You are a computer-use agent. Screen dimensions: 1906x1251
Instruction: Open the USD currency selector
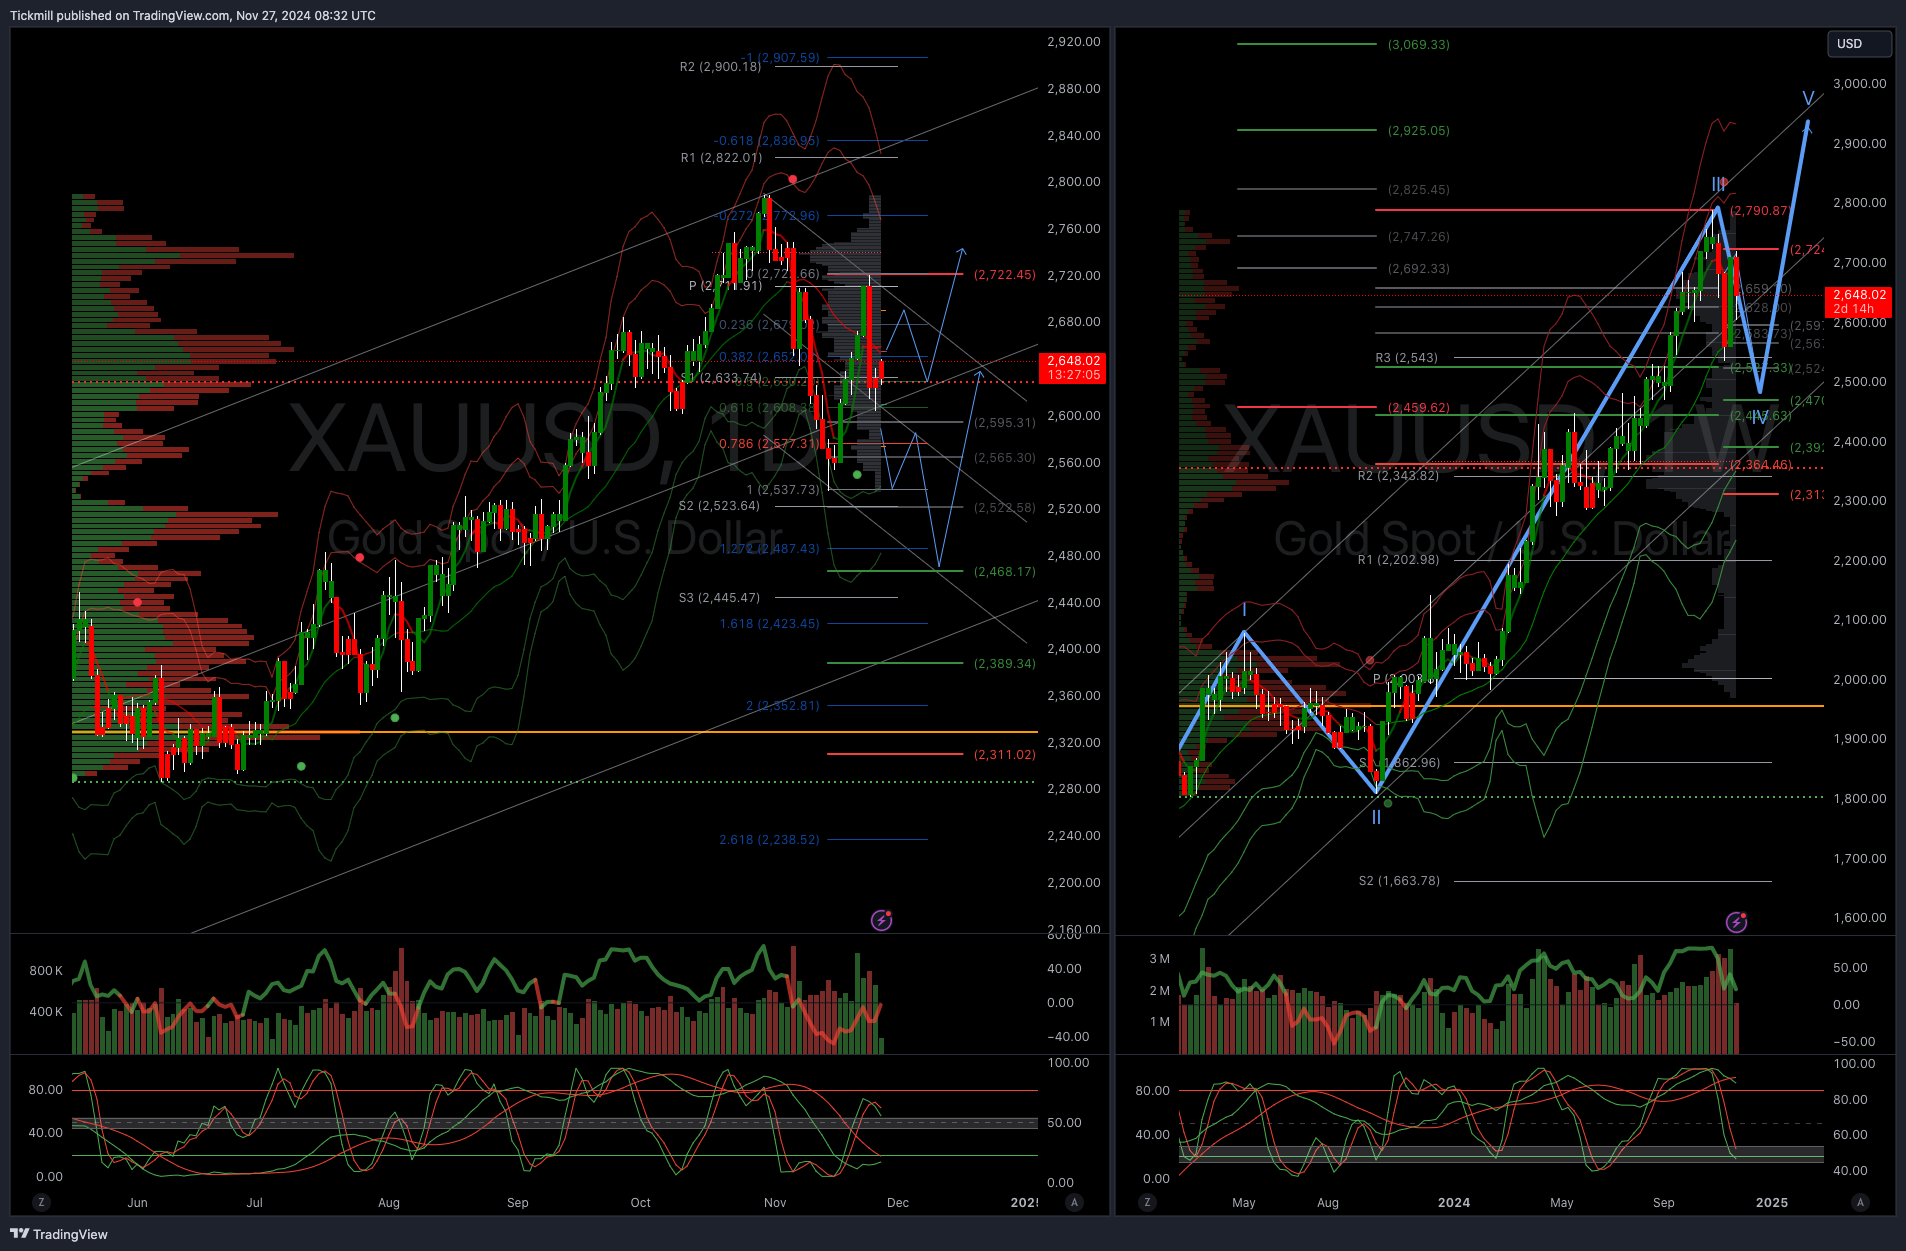coord(1859,44)
